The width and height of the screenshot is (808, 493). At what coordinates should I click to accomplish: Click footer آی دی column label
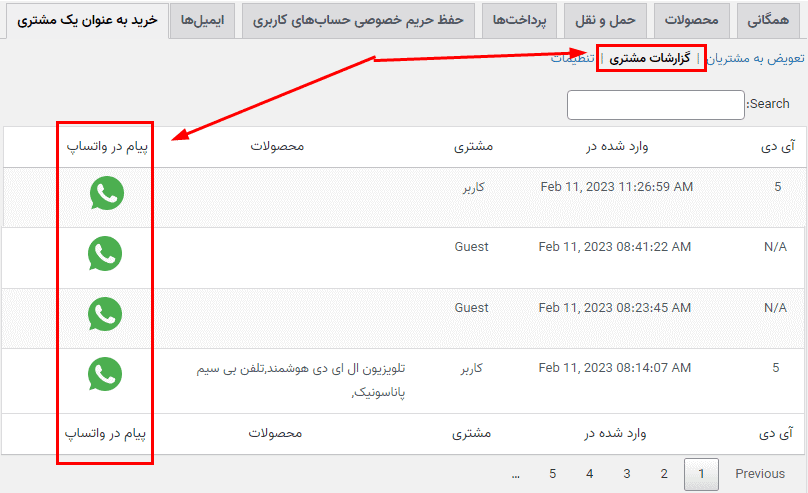coord(776,434)
